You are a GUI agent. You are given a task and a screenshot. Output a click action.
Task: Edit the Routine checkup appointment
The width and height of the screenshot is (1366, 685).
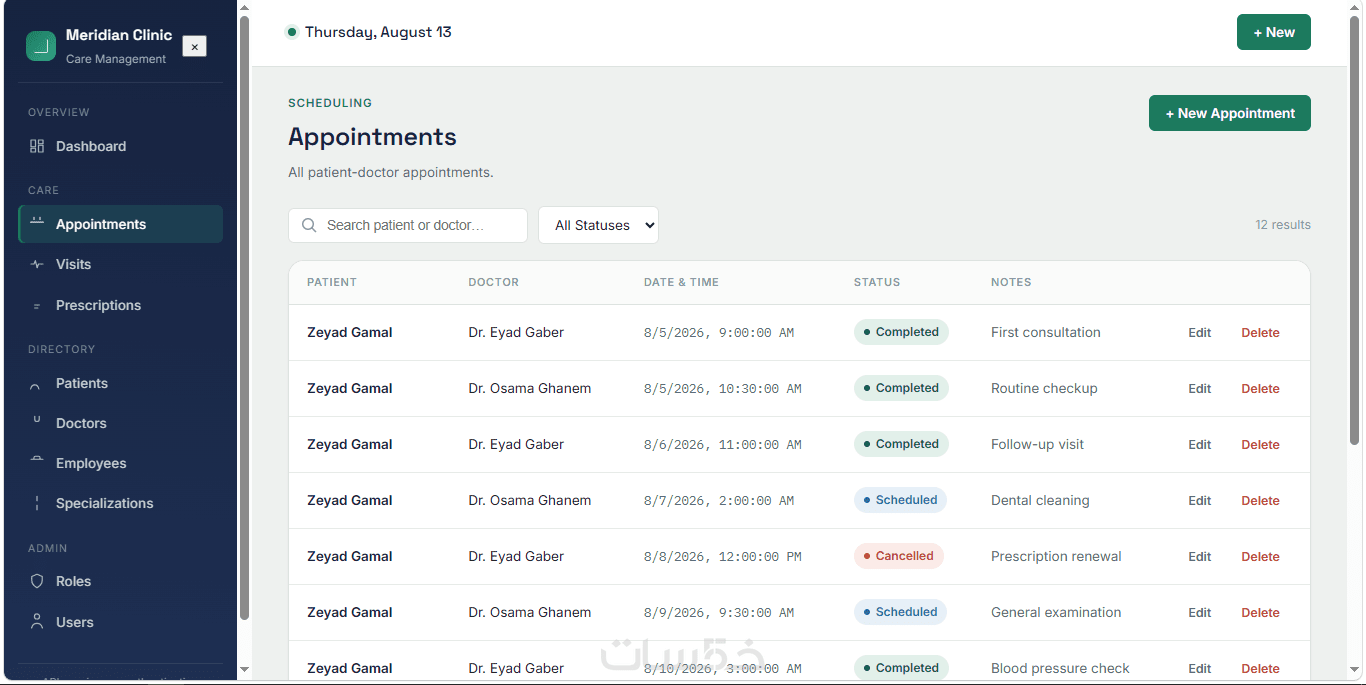1199,389
